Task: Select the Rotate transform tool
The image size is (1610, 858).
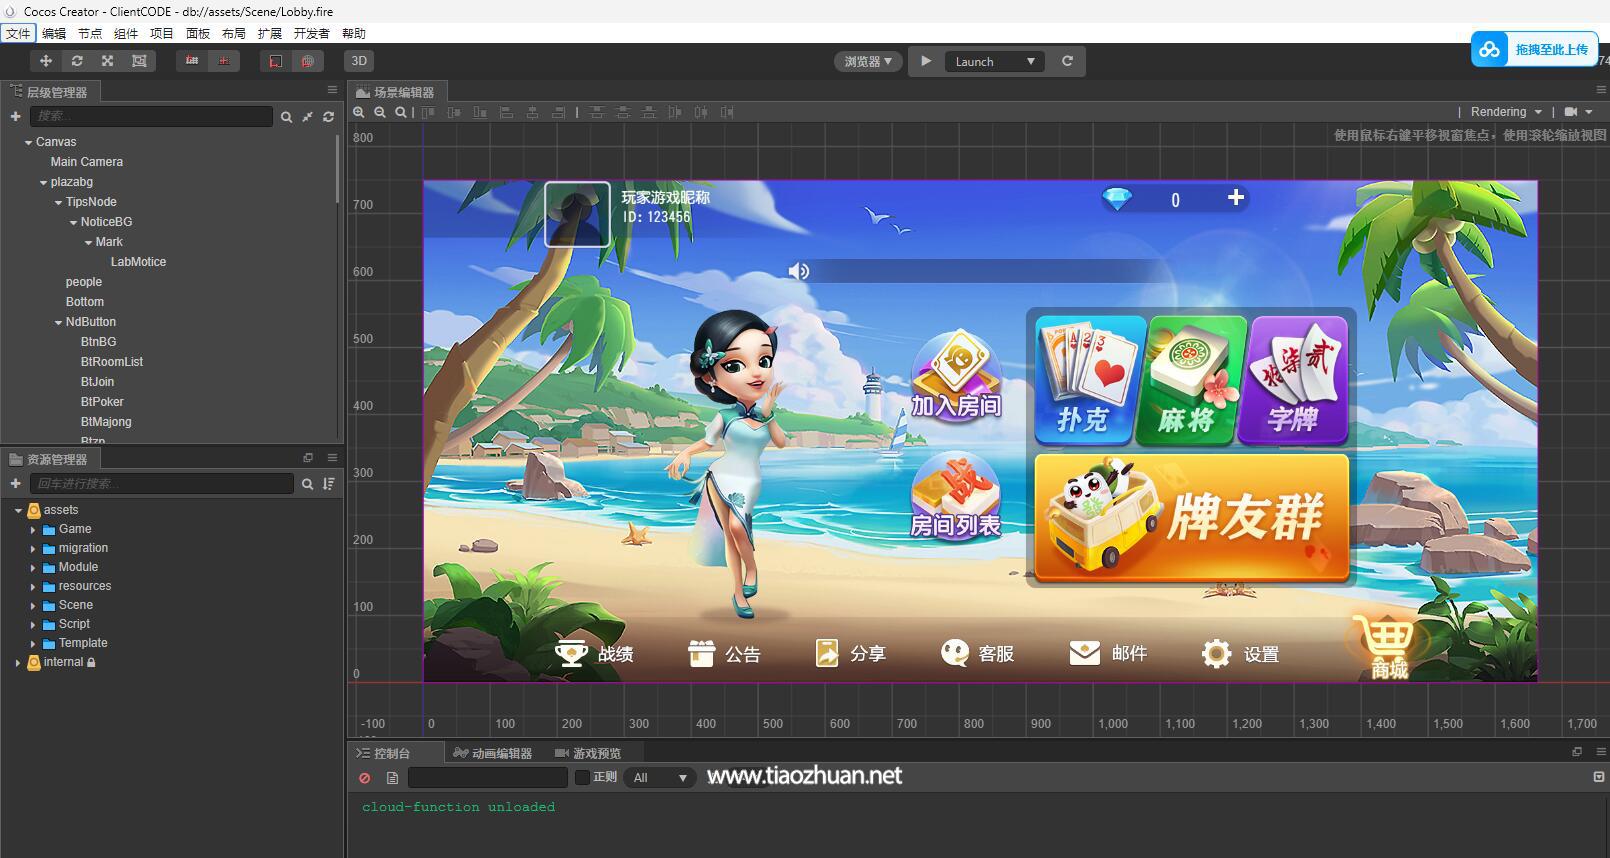Action: tap(77, 61)
